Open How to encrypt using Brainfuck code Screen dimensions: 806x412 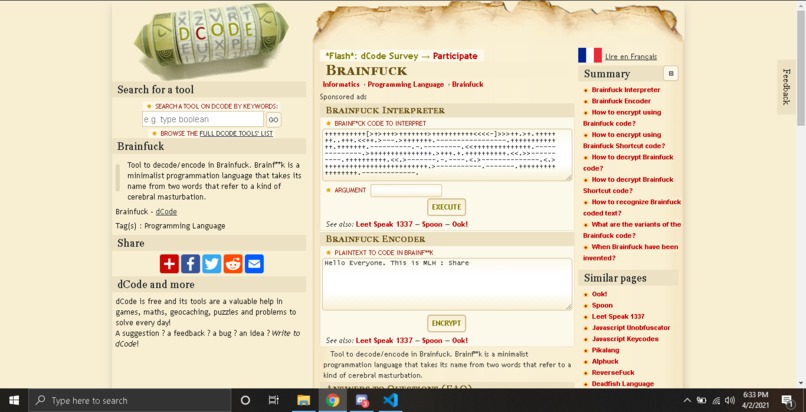tap(622, 118)
